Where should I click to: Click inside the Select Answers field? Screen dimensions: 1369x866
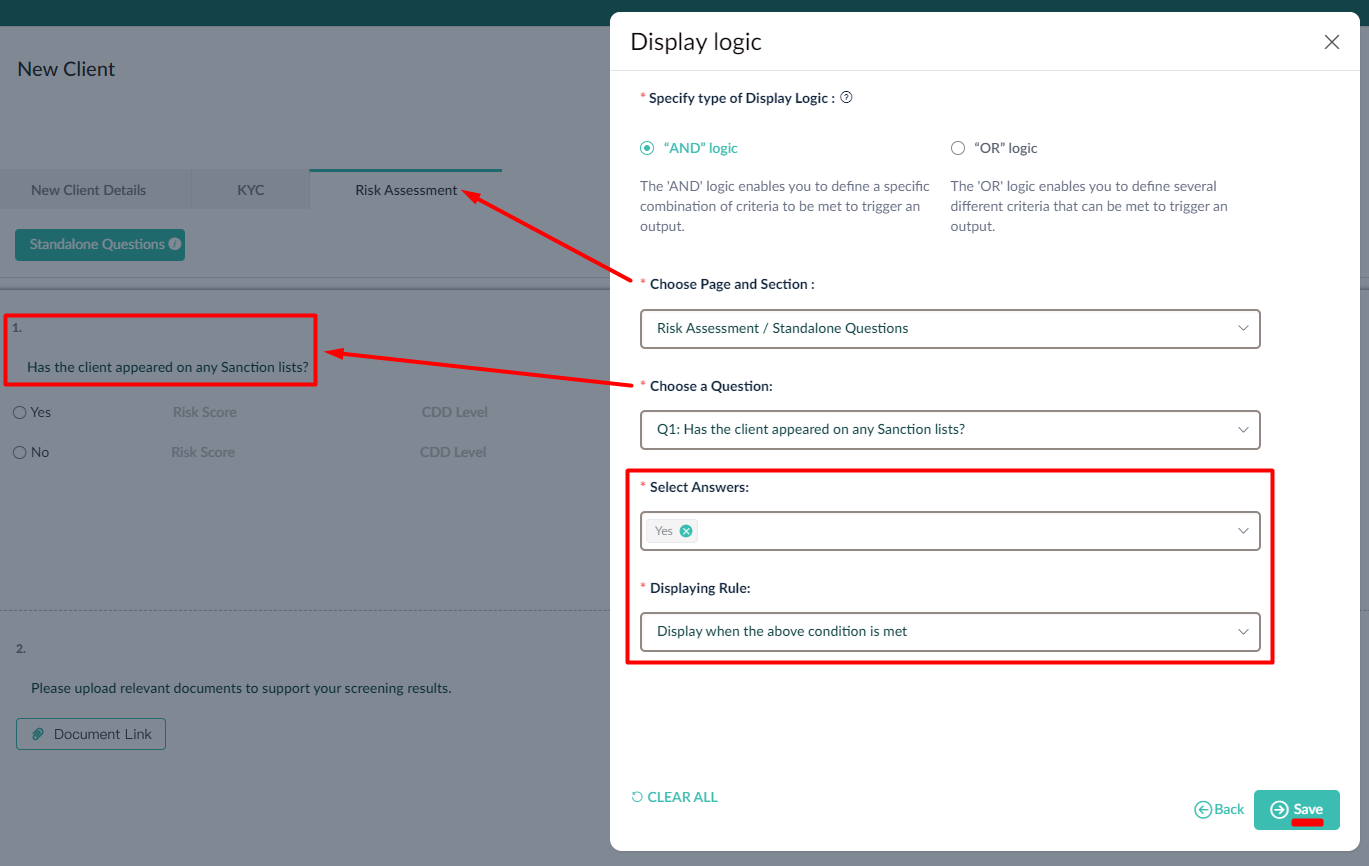[x=960, y=531]
